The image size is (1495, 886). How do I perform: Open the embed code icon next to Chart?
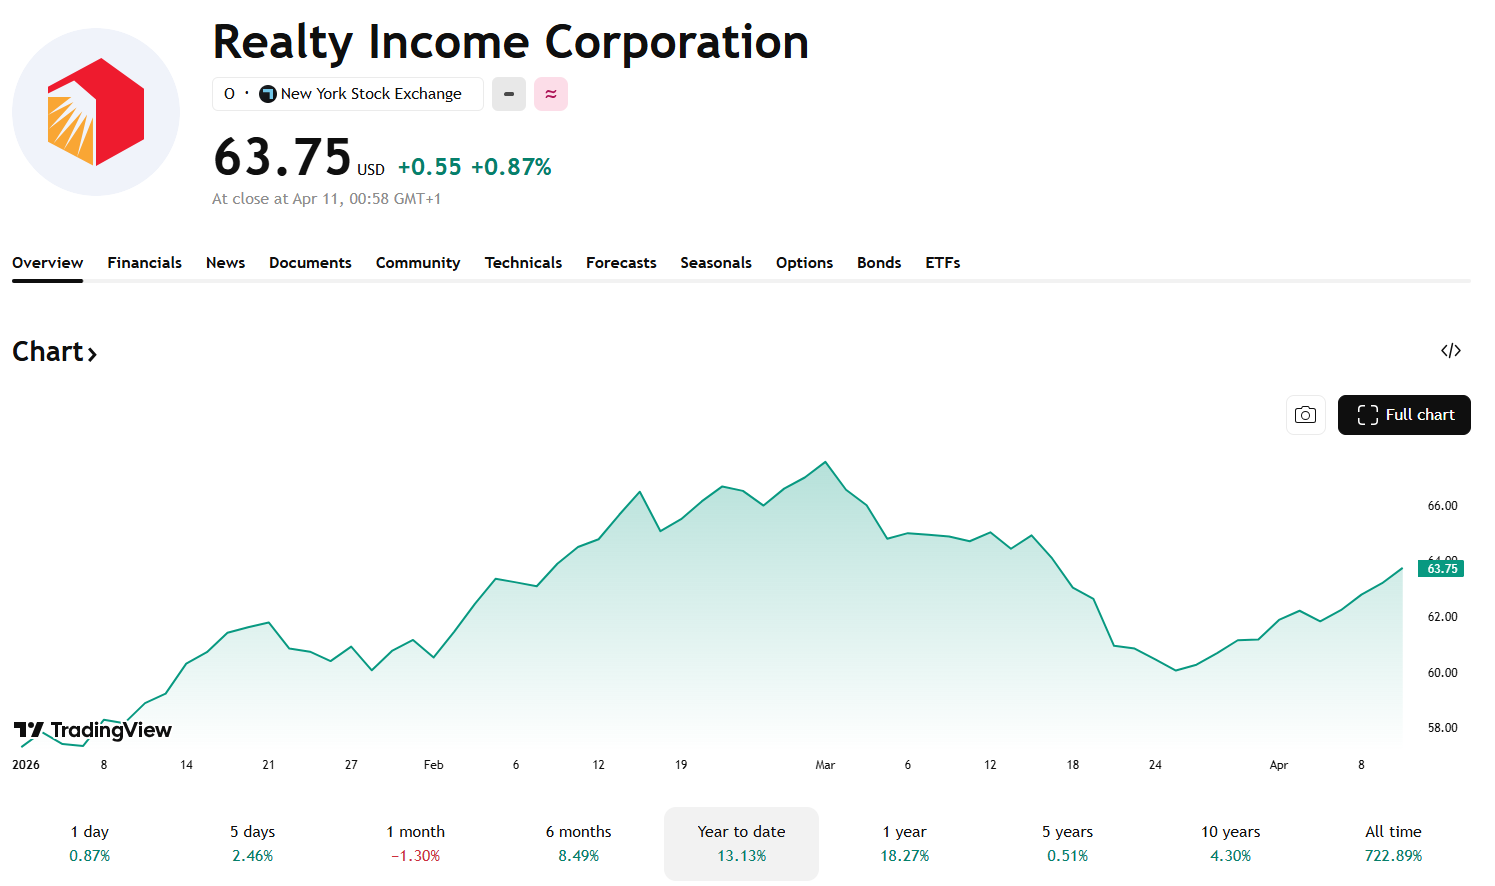(1450, 350)
